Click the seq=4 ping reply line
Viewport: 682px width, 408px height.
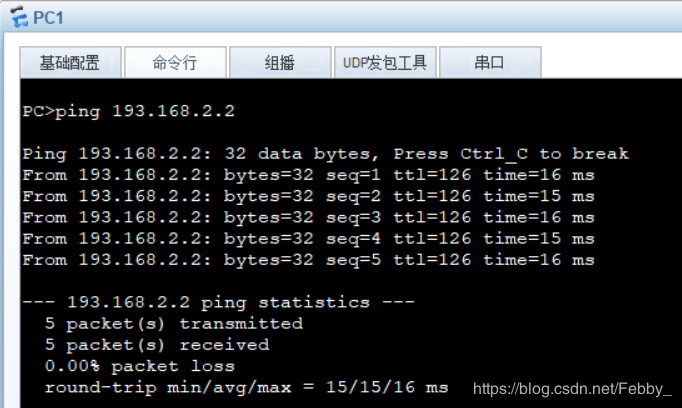[308, 239]
